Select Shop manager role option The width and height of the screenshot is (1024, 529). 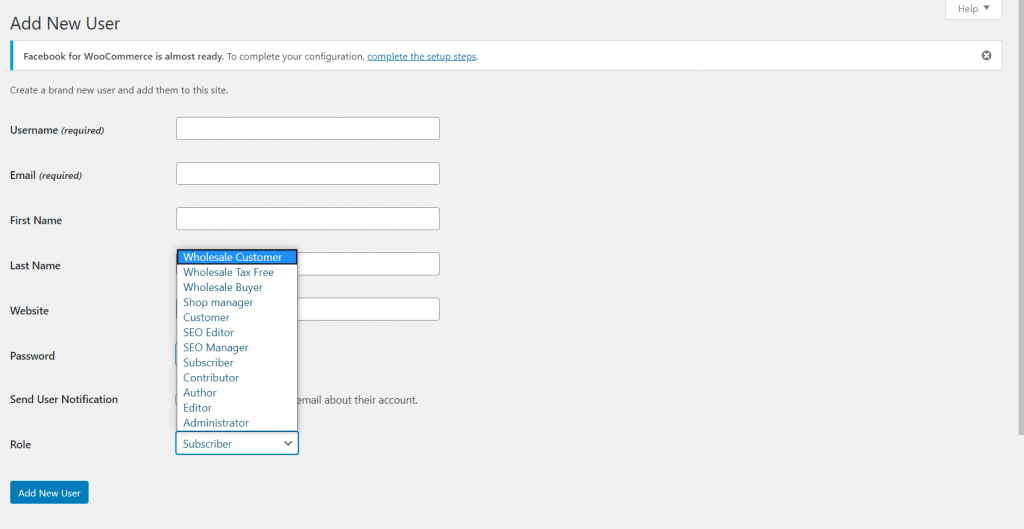point(237,302)
